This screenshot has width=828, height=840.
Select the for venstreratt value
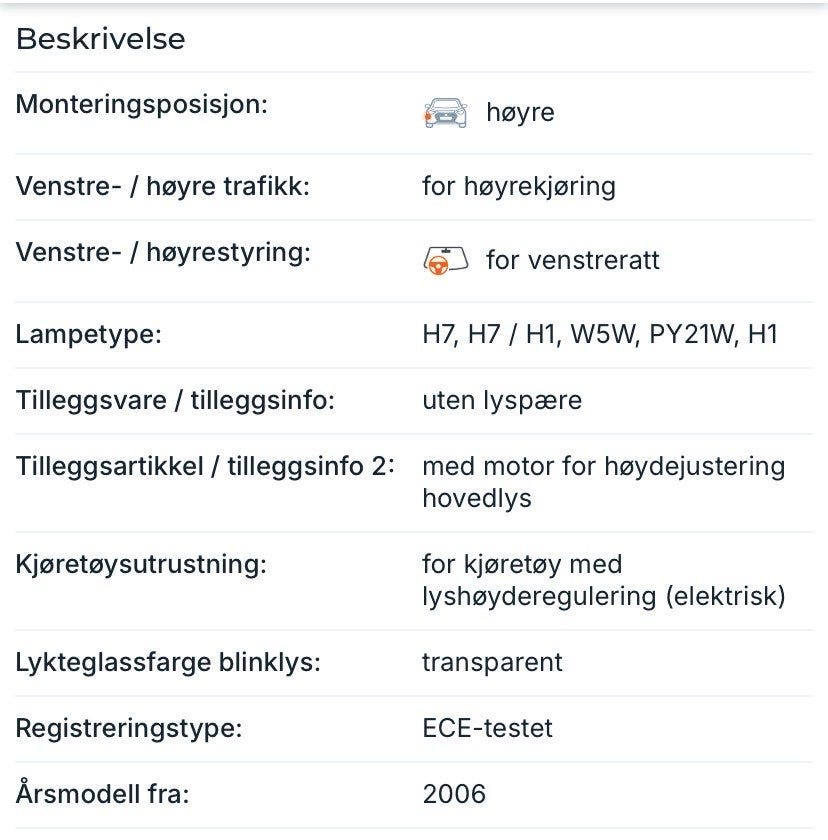(573, 261)
